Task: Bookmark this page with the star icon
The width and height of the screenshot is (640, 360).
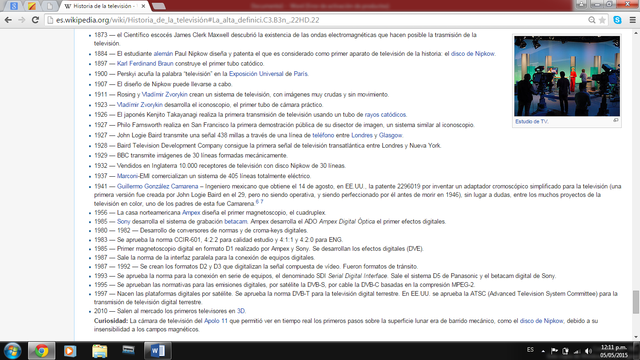Action: pyautogui.click(x=602, y=20)
